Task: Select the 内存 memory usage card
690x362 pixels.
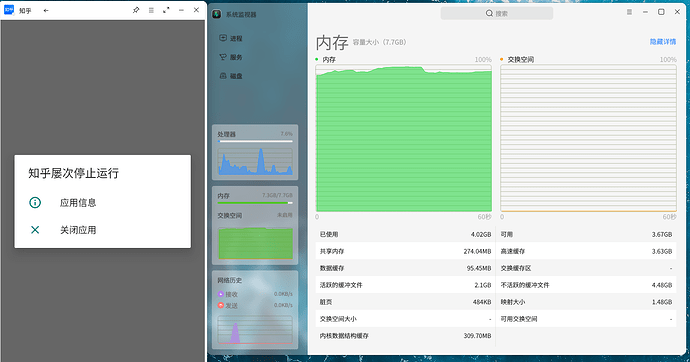Action: point(255,226)
